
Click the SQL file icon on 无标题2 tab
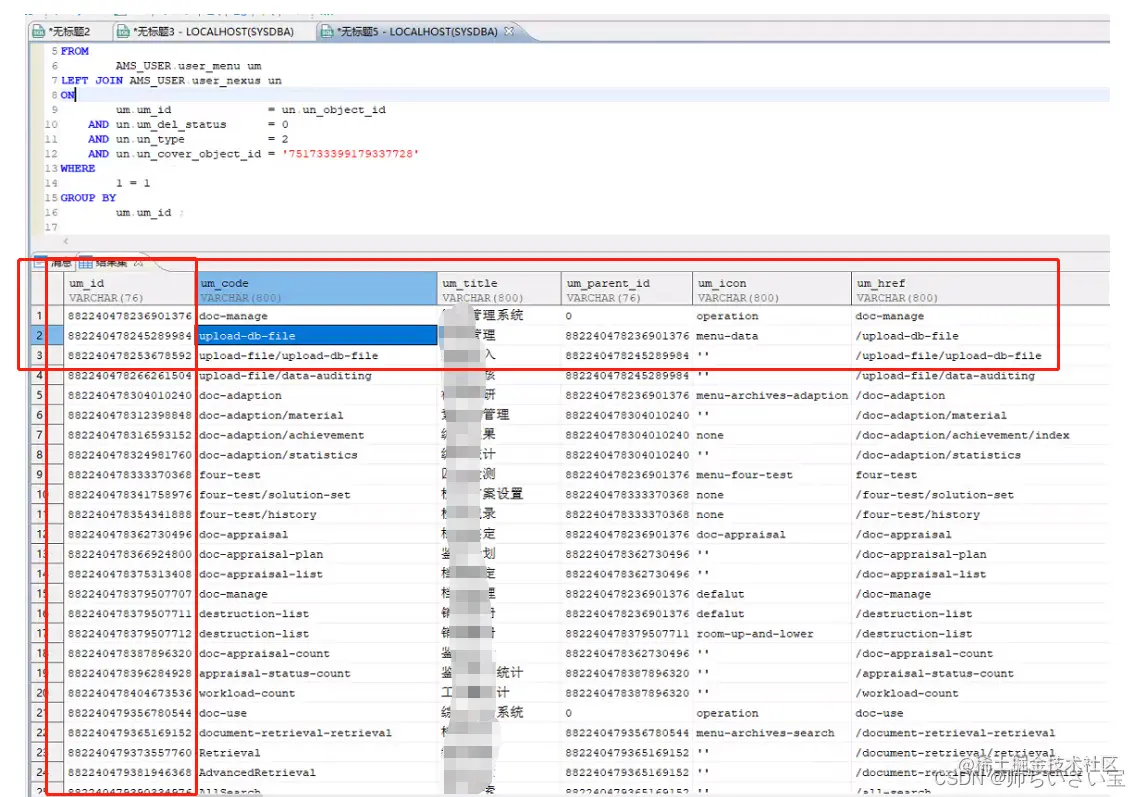[x=39, y=31]
